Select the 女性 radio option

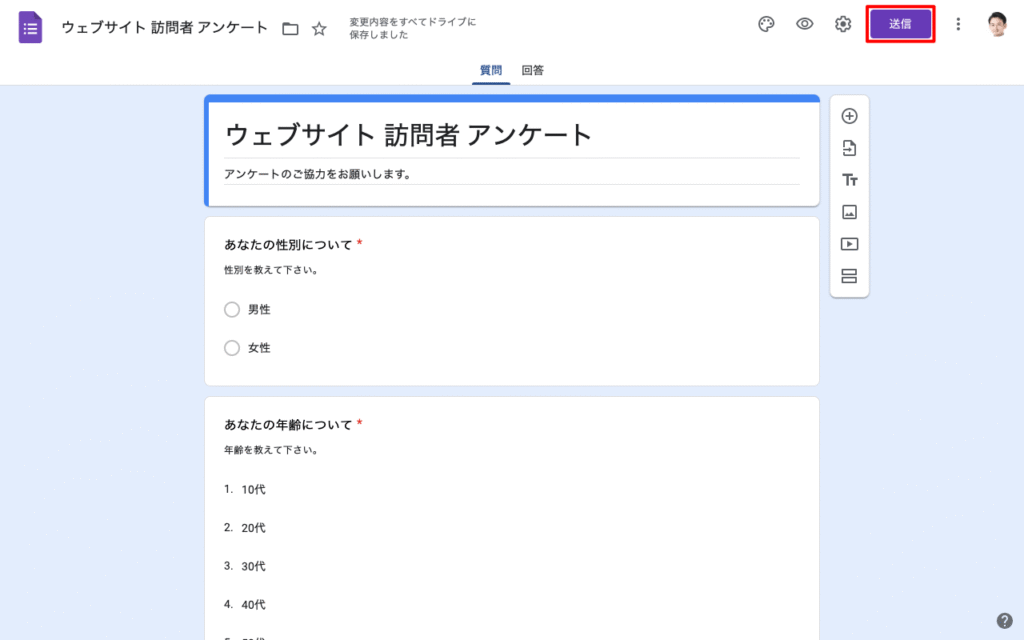pos(232,348)
